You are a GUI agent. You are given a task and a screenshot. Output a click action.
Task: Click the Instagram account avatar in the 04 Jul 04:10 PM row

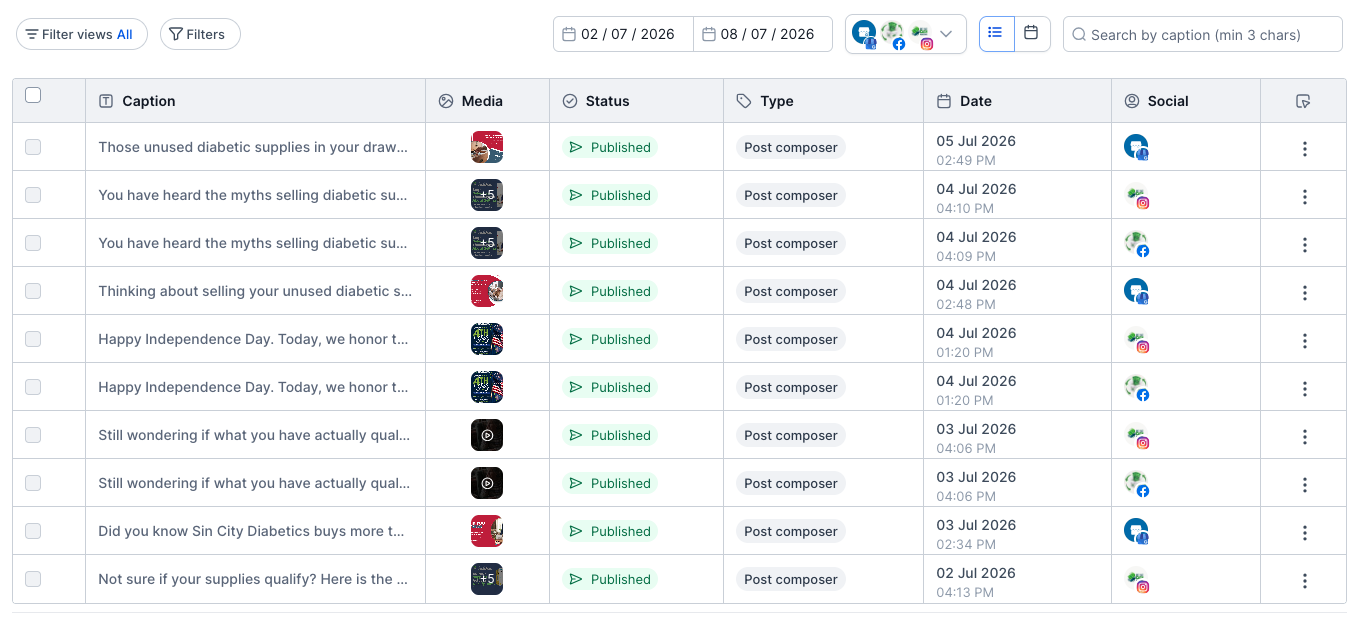1136,196
